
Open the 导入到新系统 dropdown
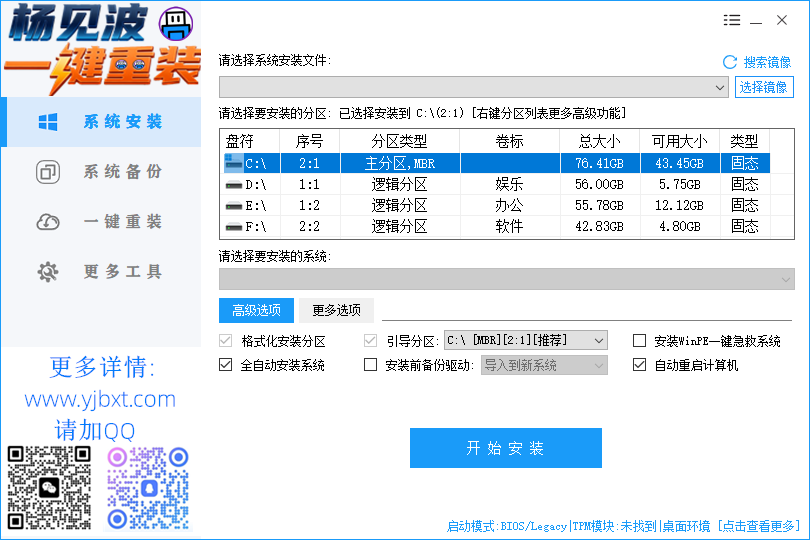click(x=544, y=365)
